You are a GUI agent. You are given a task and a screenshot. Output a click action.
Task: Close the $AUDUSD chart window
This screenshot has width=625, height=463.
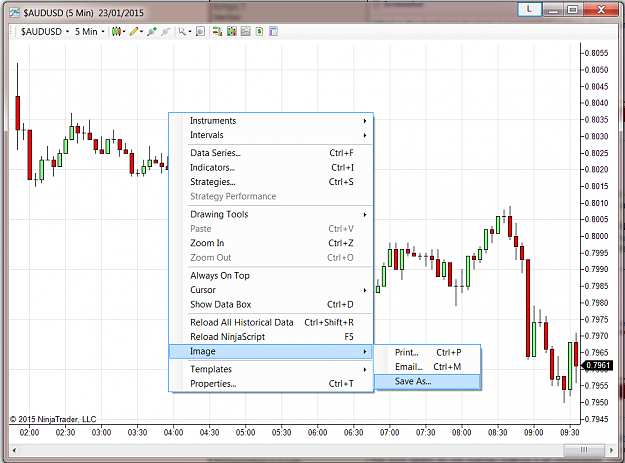tap(601, 10)
